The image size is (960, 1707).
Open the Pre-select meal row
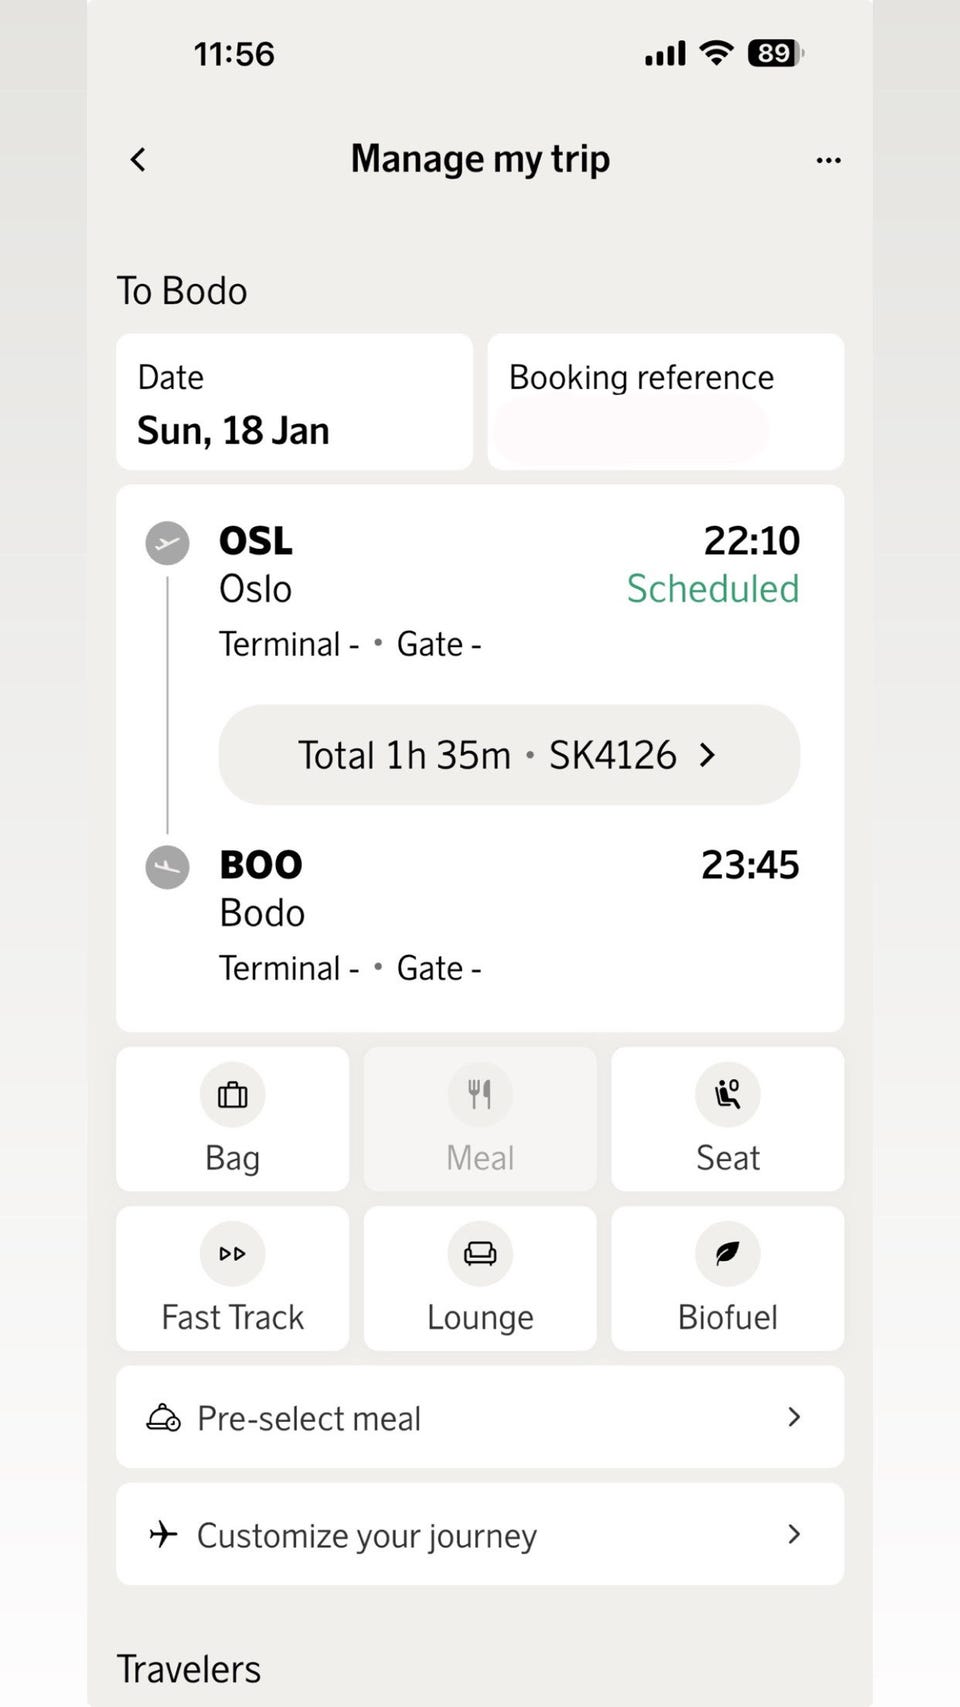[480, 1417]
